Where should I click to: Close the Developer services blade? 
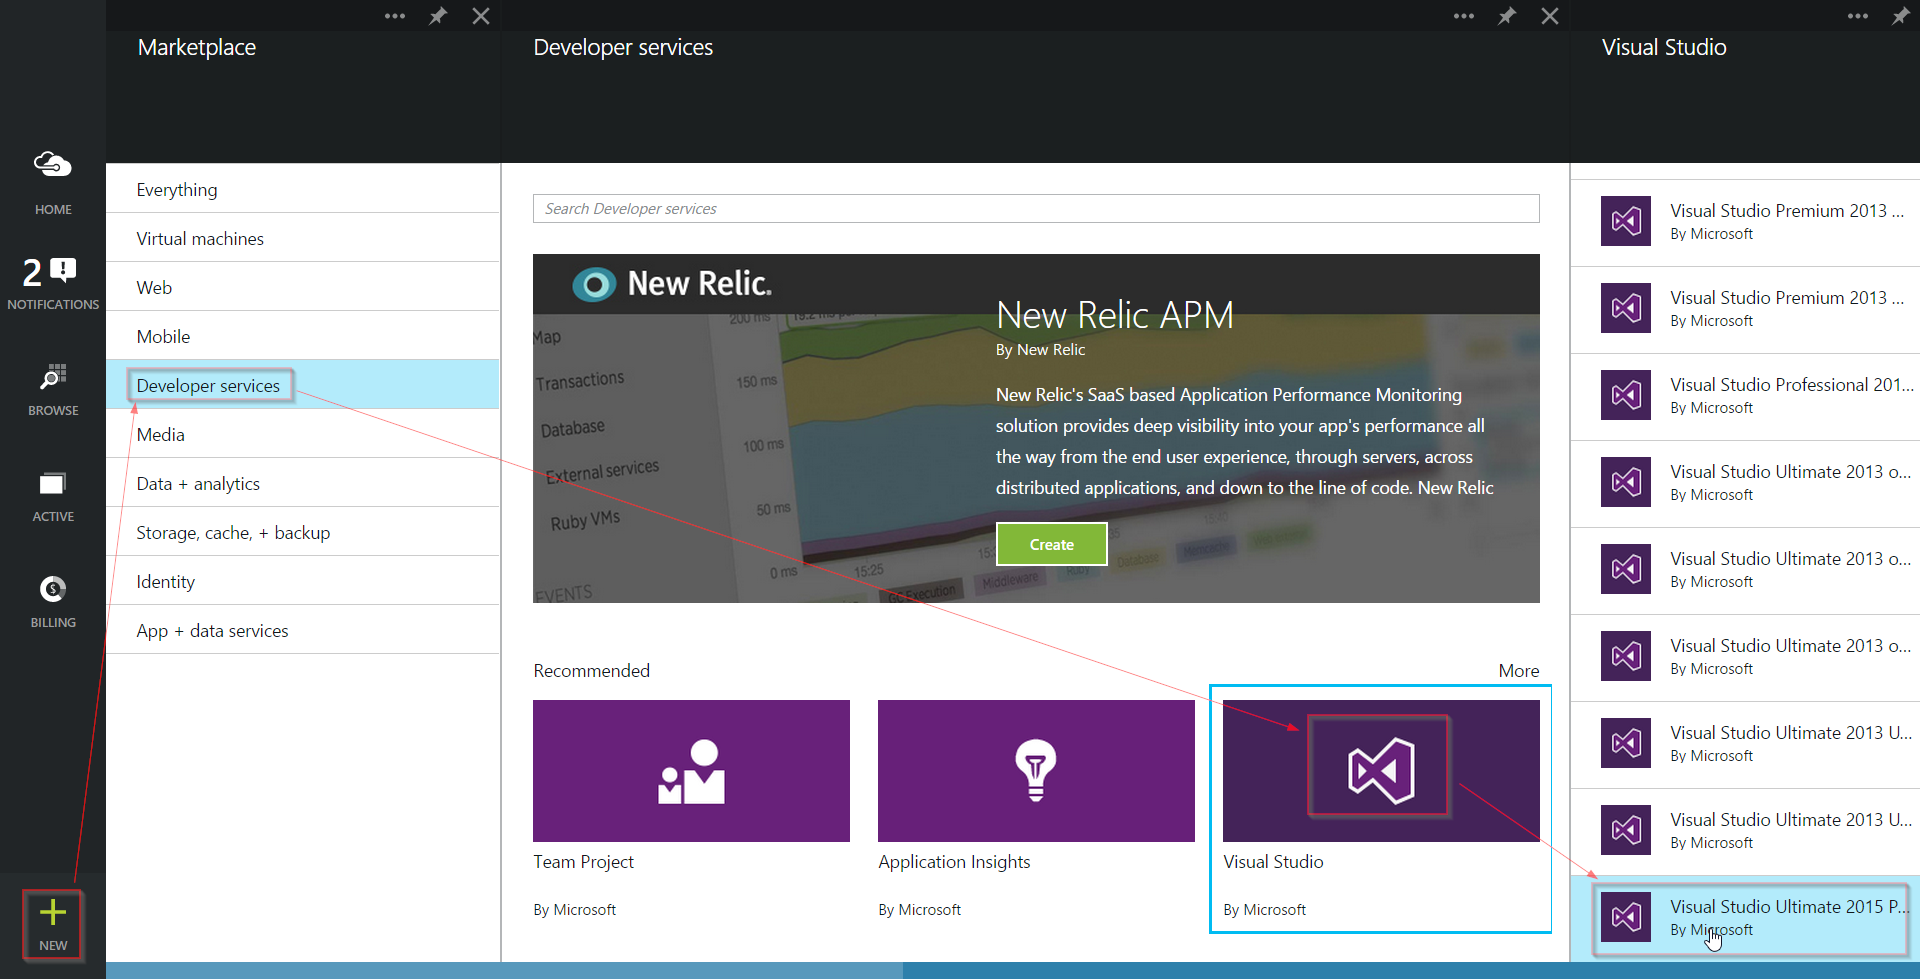pyautogui.click(x=1550, y=16)
